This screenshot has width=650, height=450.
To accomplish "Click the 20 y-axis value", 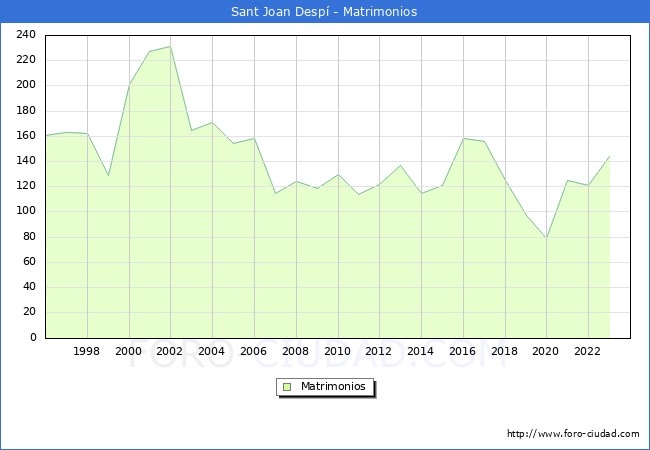I will [29, 312].
